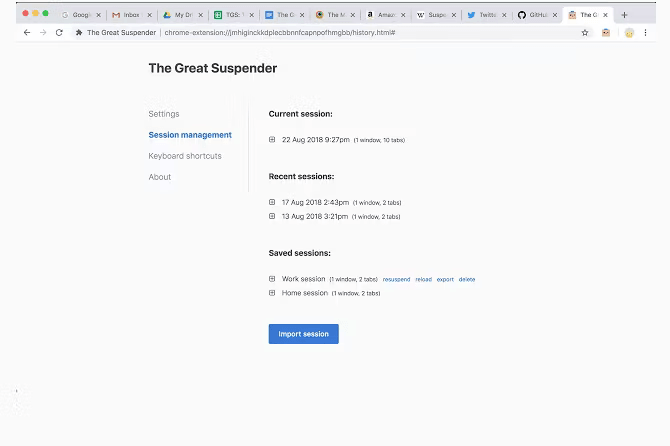Open the Chrome three-dot menu
Viewport: 670px width, 446px height.
[645, 32]
